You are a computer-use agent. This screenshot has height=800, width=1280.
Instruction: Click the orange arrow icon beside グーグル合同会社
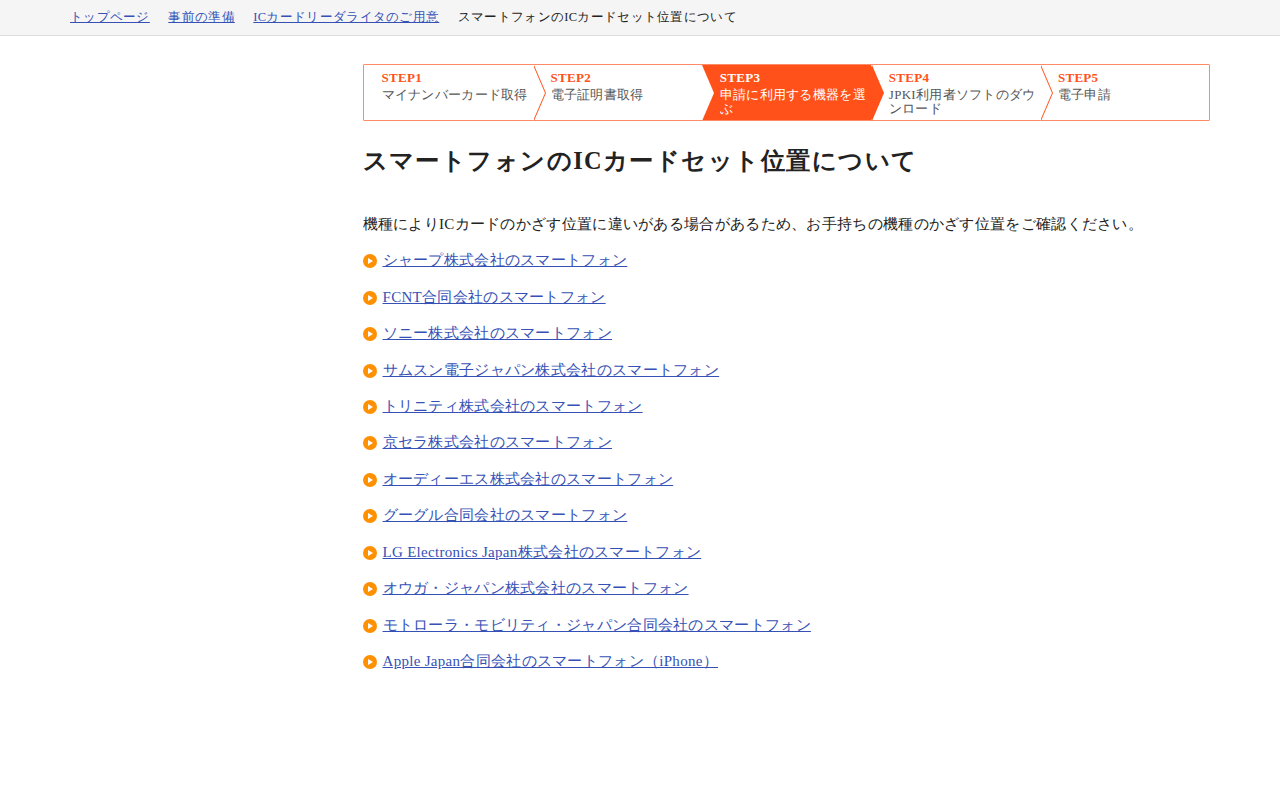click(x=370, y=516)
